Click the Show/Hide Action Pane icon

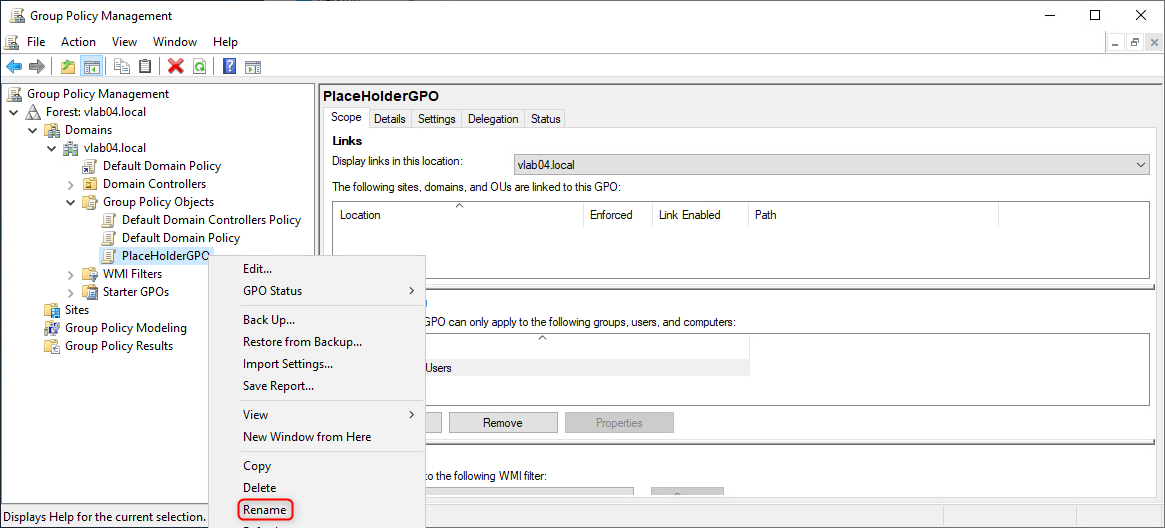tap(253, 67)
